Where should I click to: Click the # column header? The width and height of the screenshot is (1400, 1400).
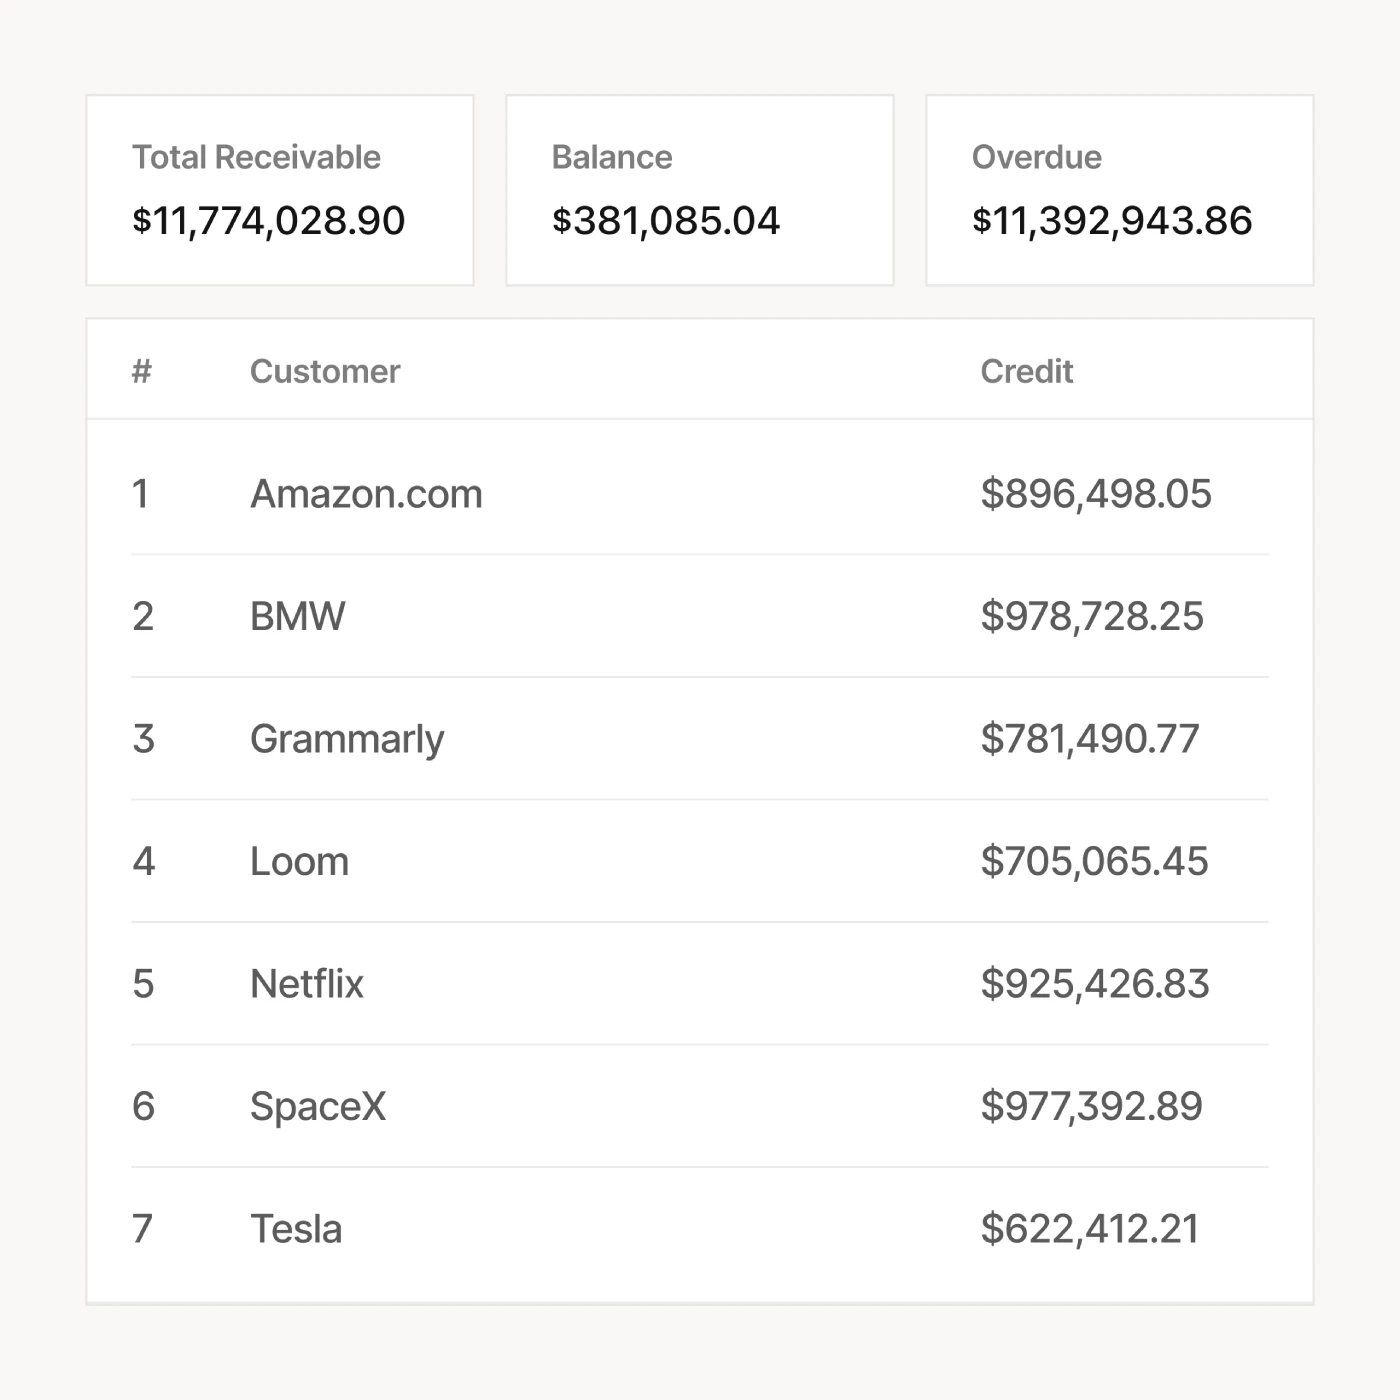point(142,371)
